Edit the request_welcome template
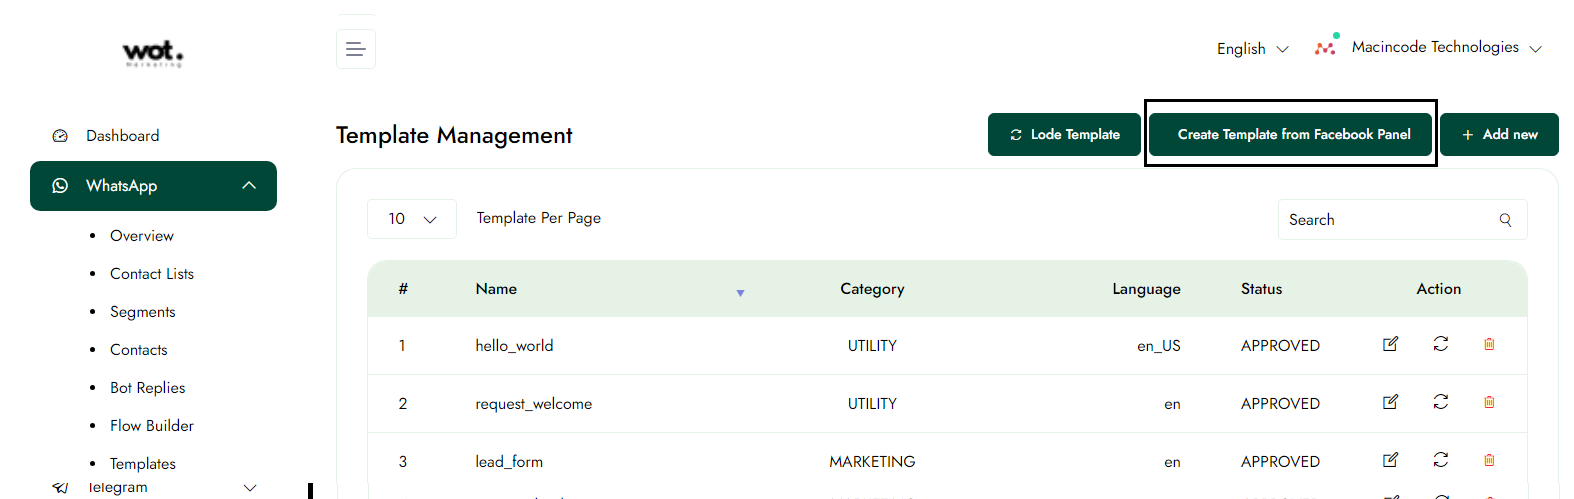 (x=1390, y=402)
